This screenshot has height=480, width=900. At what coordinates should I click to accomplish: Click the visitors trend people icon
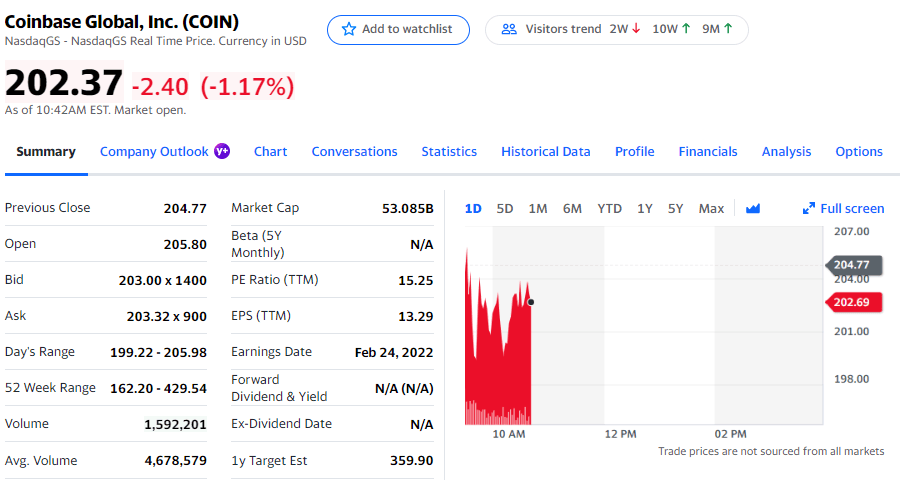(x=509, y=29)
